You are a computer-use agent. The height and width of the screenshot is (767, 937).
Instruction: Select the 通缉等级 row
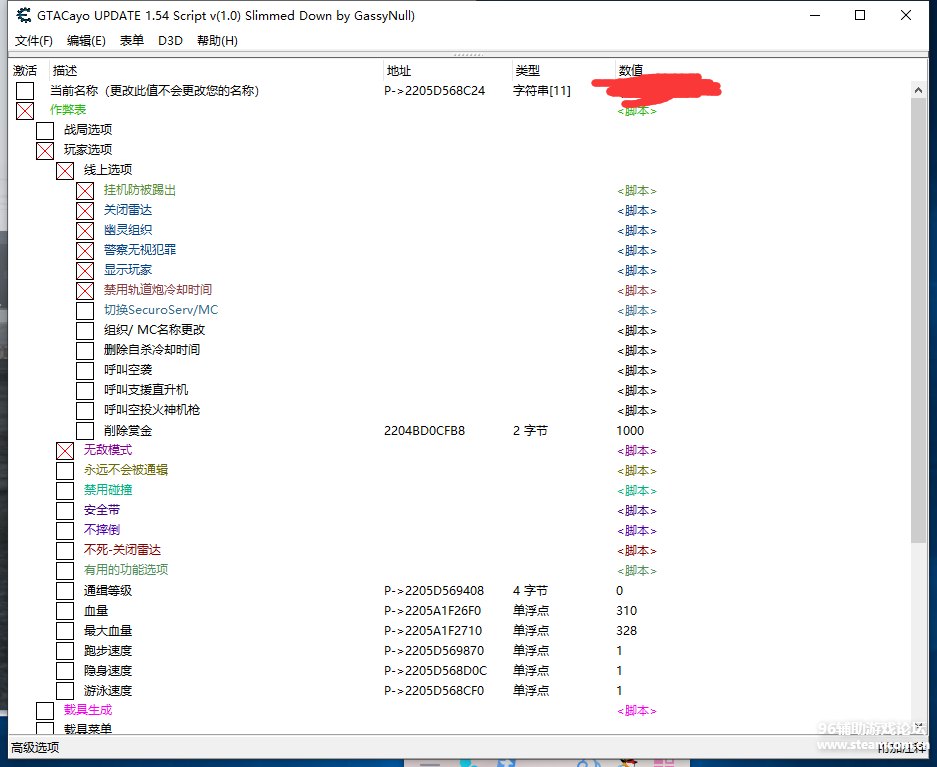point(108,591)
